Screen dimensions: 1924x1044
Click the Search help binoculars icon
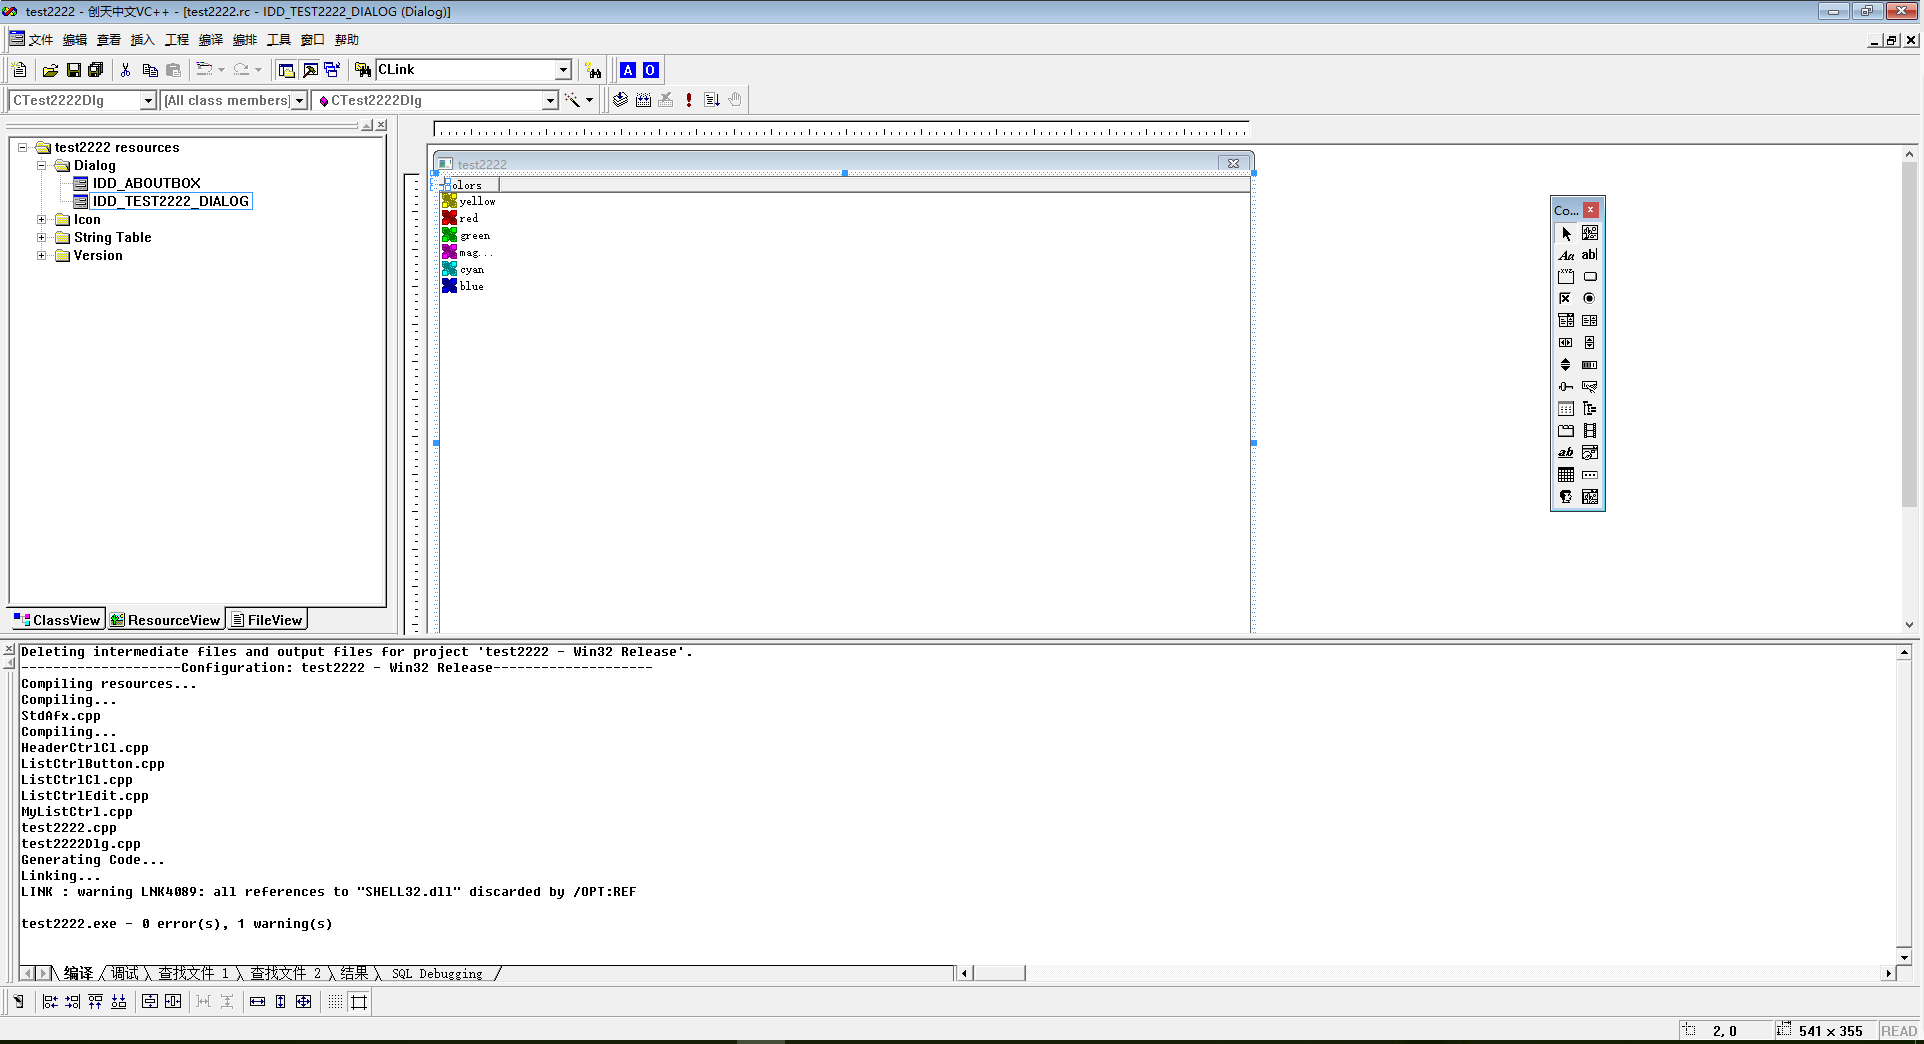click(594, 70)
